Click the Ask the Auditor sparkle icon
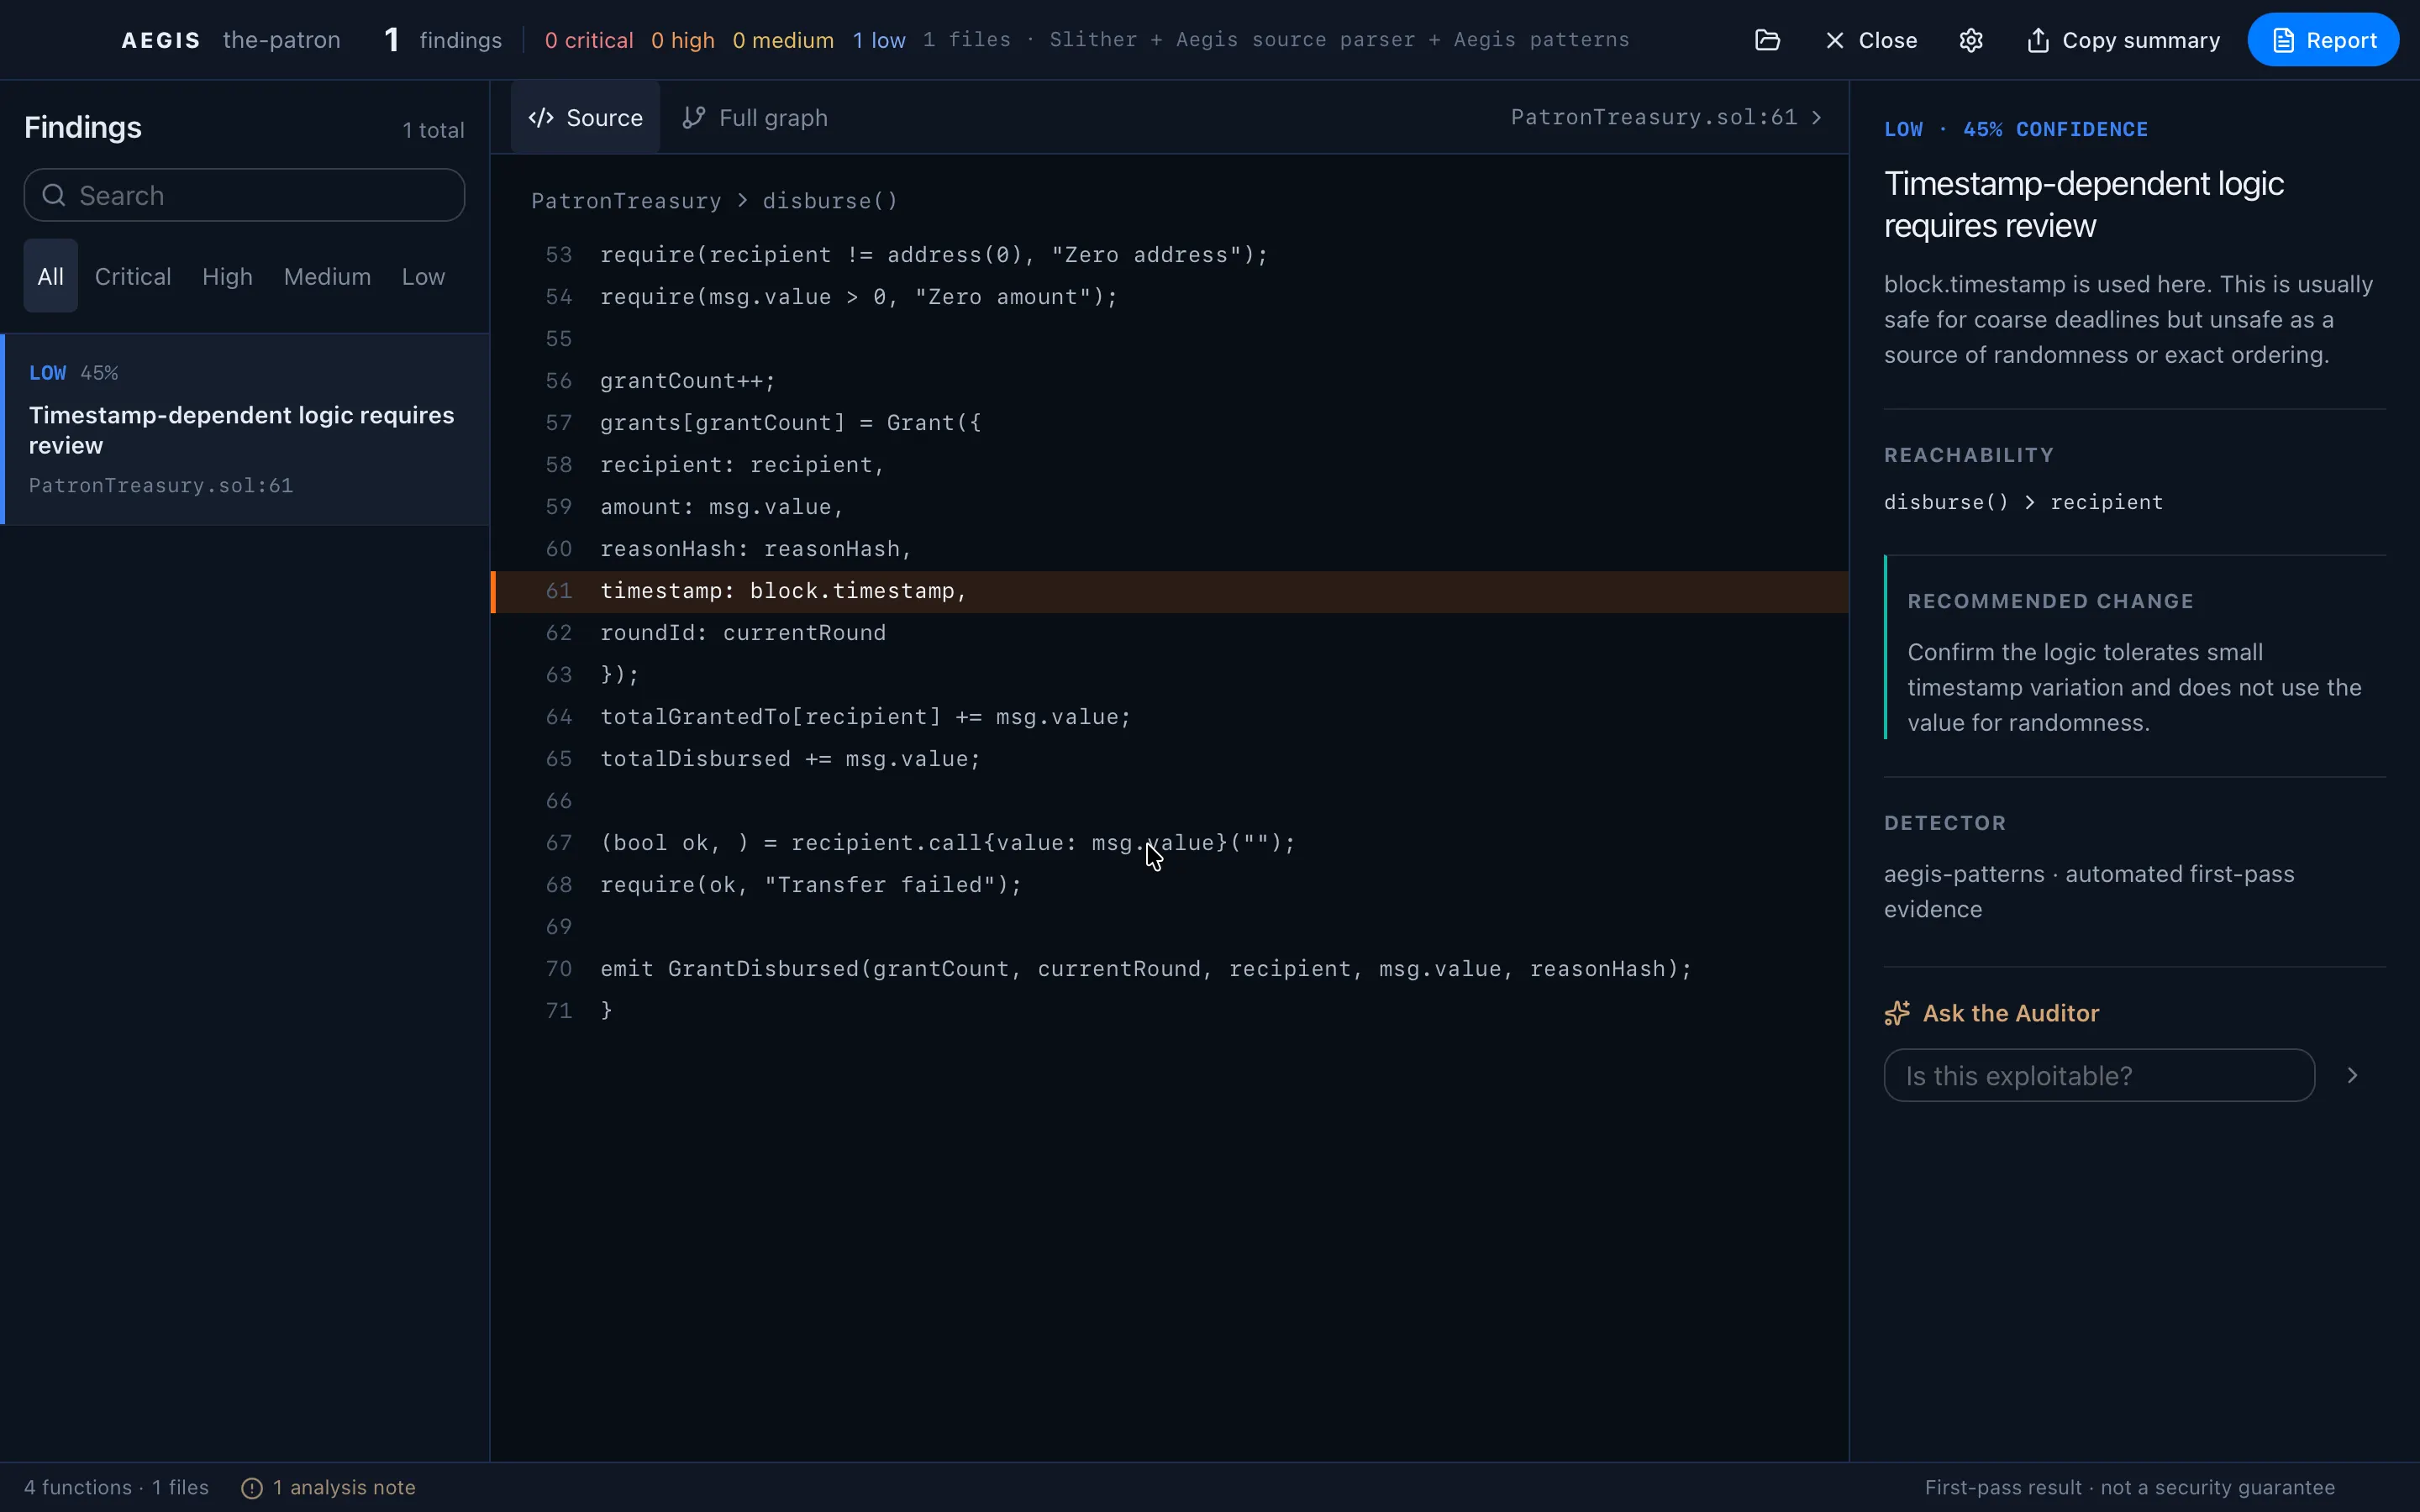The height and width of the screenshot is (1512, 2420). coord(1897,1013)
